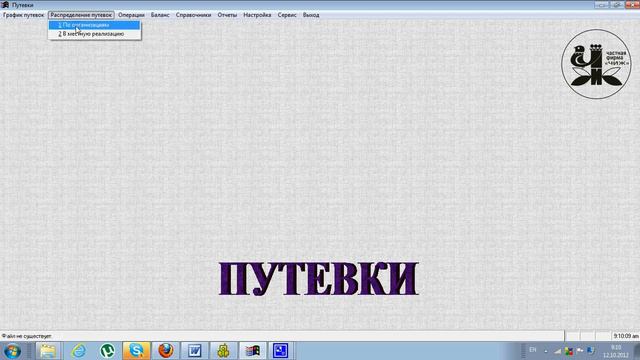Open the Отчеты menu

tap(227, 15)
